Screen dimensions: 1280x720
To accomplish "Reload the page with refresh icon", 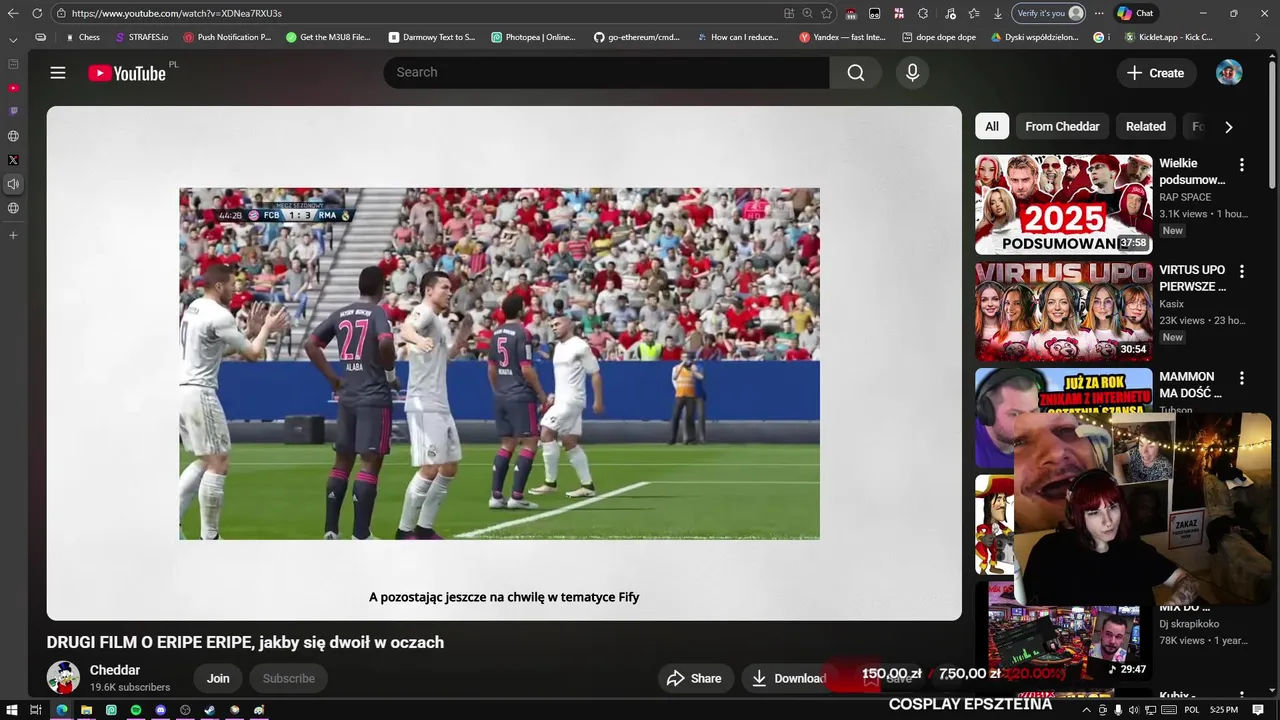I will click(x=37, y=13).
